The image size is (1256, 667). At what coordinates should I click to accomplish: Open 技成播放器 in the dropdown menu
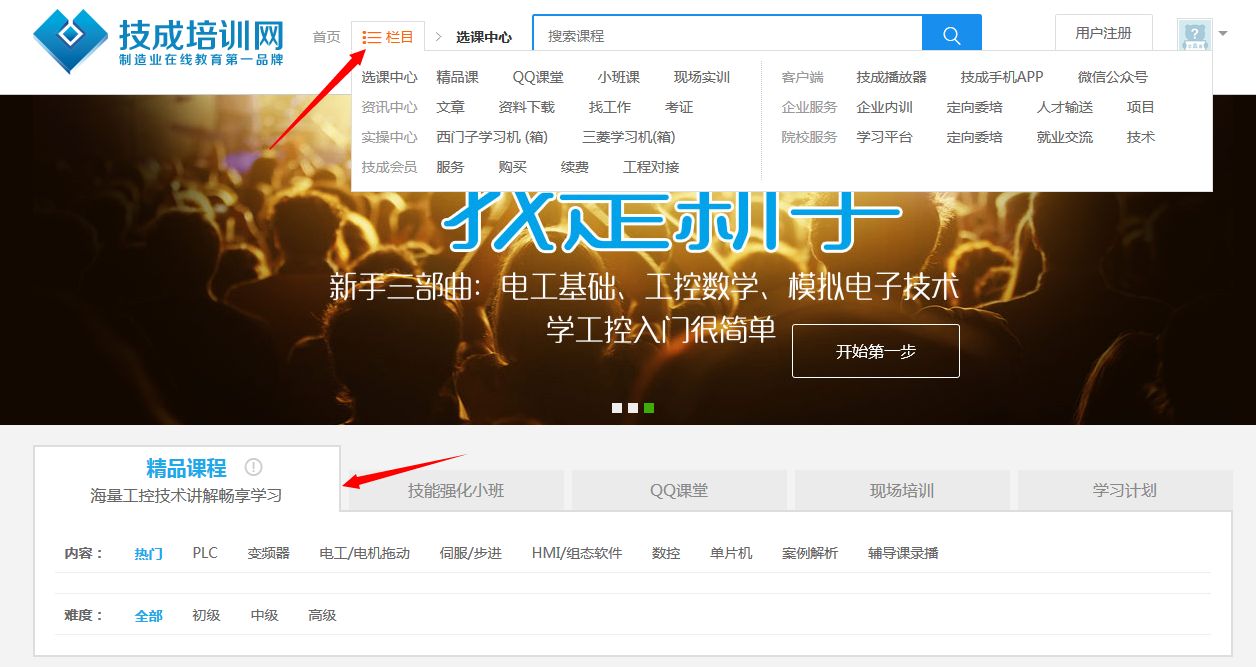891,77
